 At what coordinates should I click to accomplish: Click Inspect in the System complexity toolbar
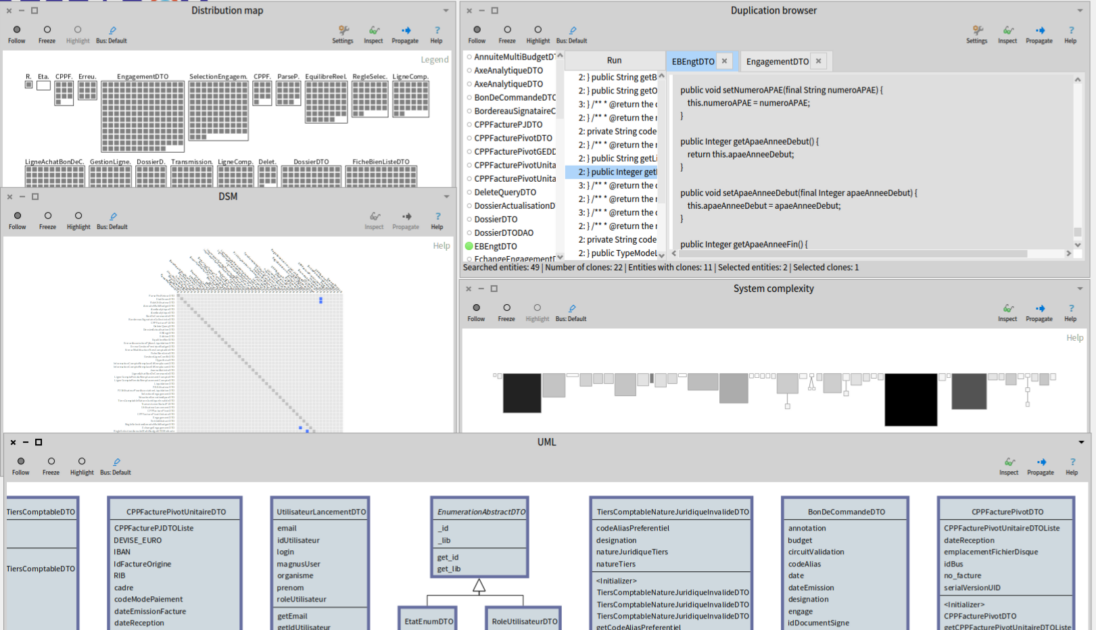coord(1007,313)
